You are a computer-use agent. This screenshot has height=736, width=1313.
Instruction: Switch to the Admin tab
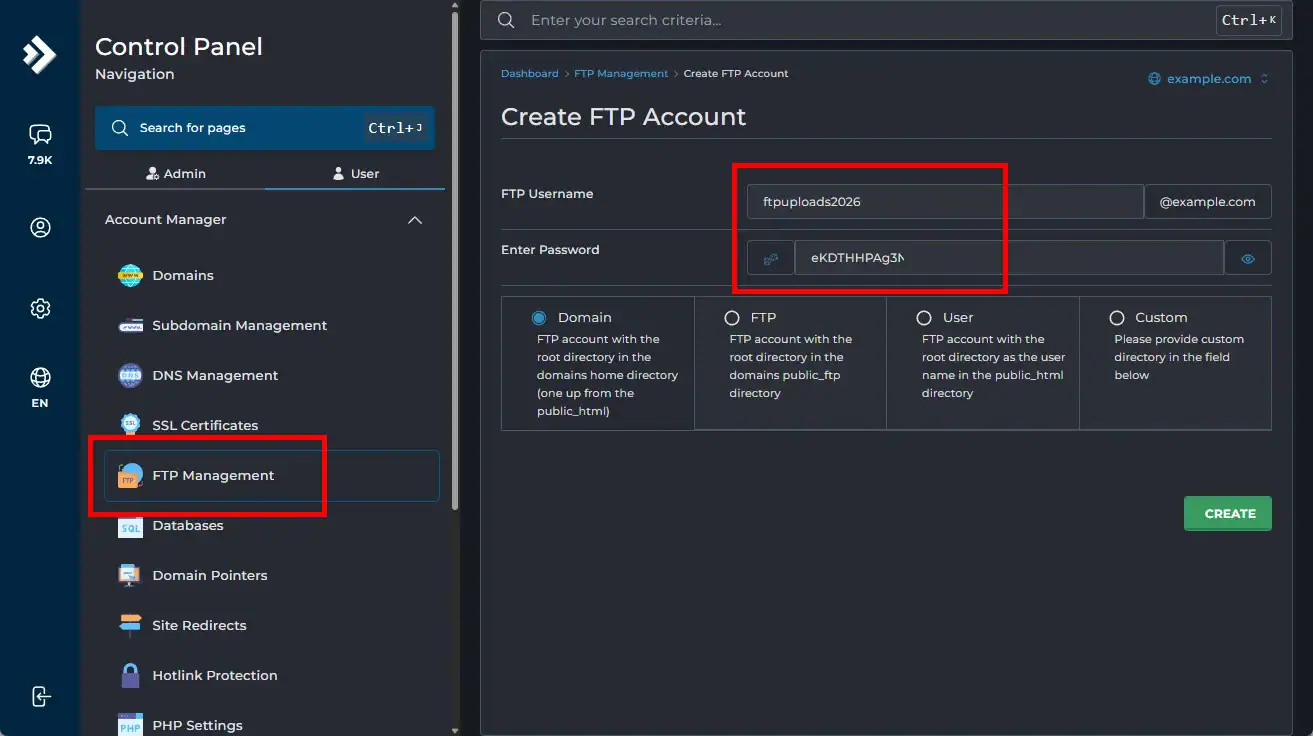pos(176,174)
